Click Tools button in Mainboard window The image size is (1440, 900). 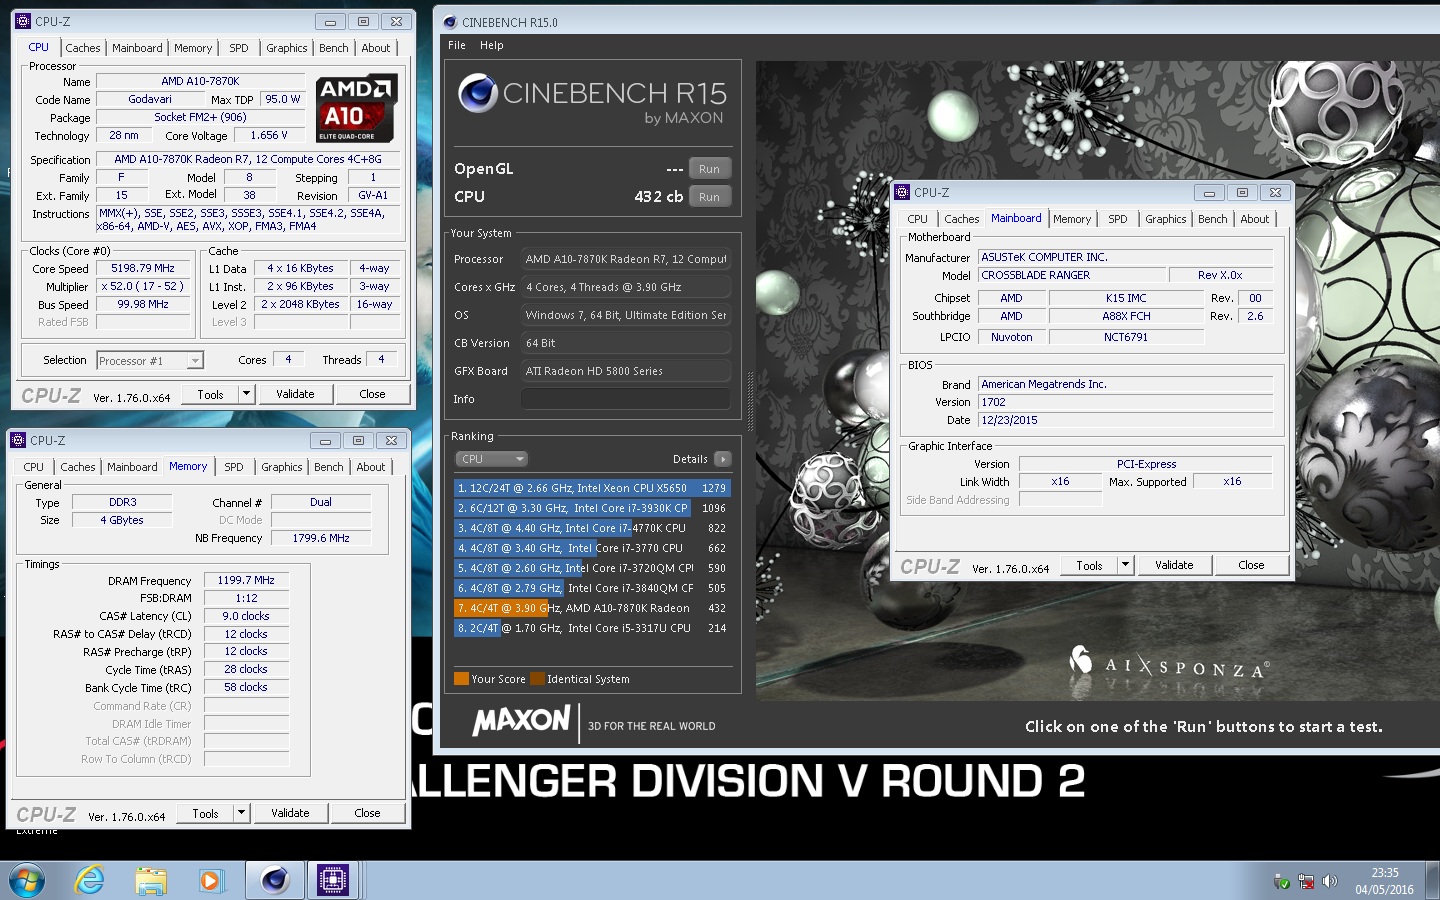(x=1090, y=565)
